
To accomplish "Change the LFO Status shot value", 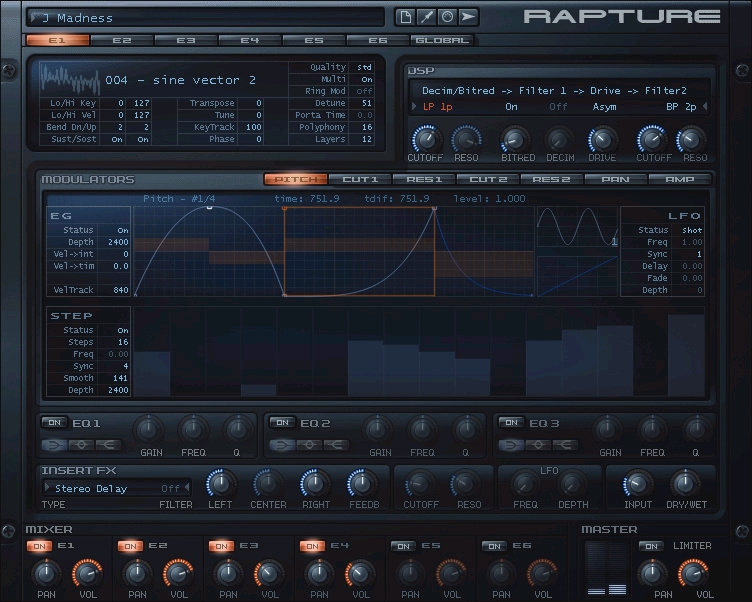I will click(x=692, y=230).
